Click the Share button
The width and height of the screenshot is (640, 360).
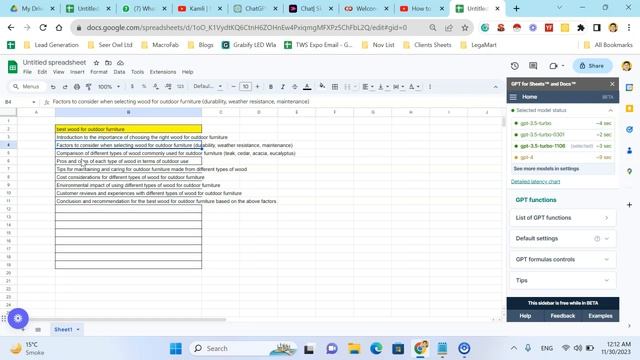592,66
